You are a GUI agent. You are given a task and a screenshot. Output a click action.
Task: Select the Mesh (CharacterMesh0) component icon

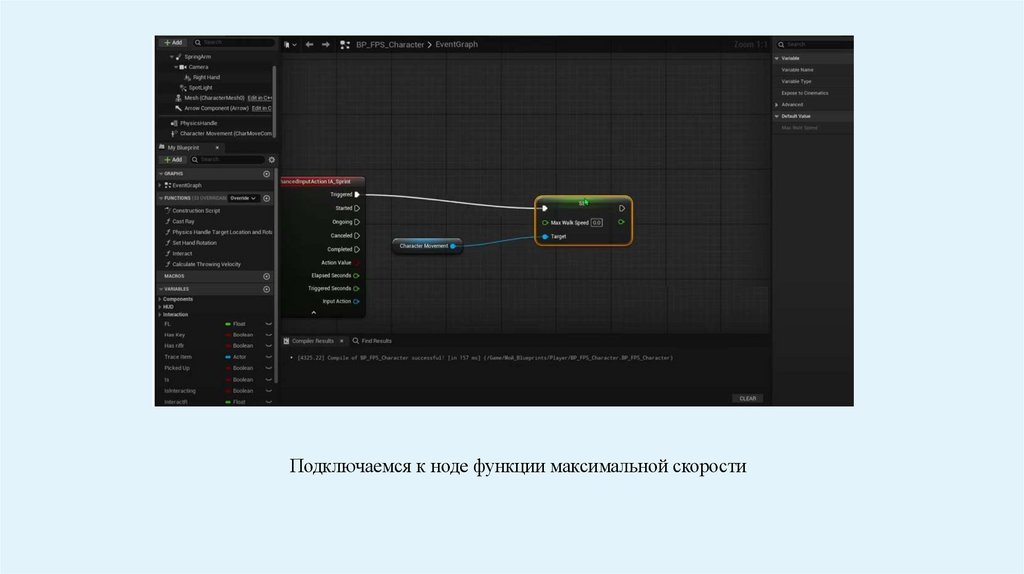178,98
